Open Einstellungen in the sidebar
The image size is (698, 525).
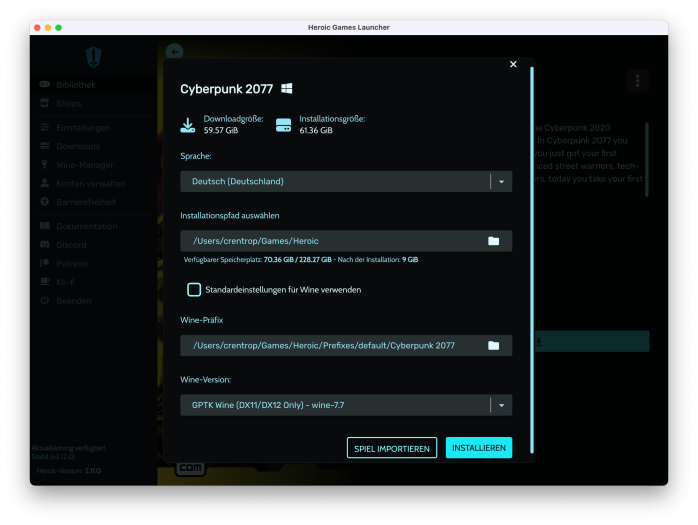point(93,128)
